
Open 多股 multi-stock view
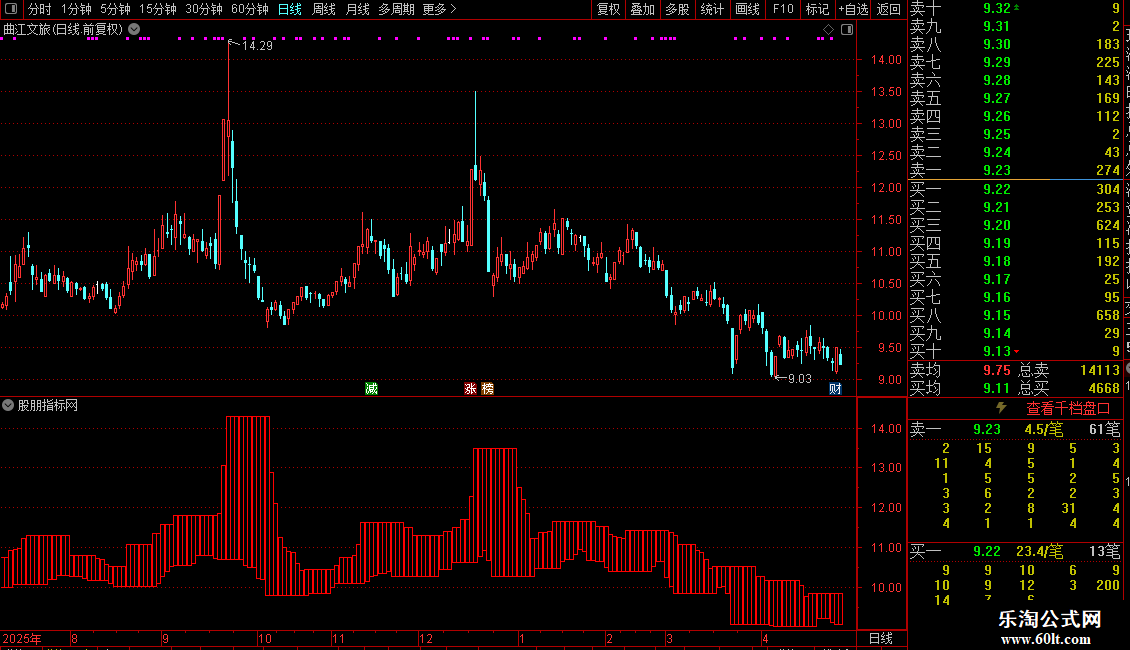pyautogui.click(x=677, y=9)
